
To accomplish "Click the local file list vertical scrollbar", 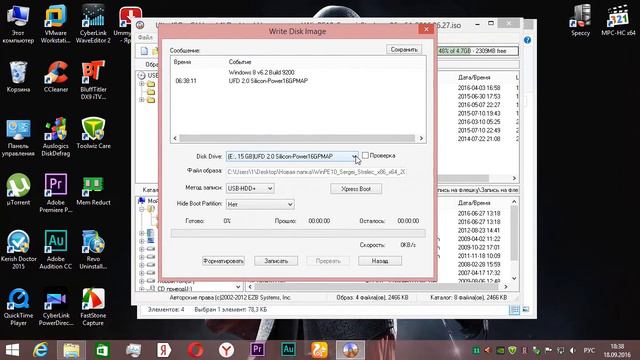I will (x=514, y=240).
